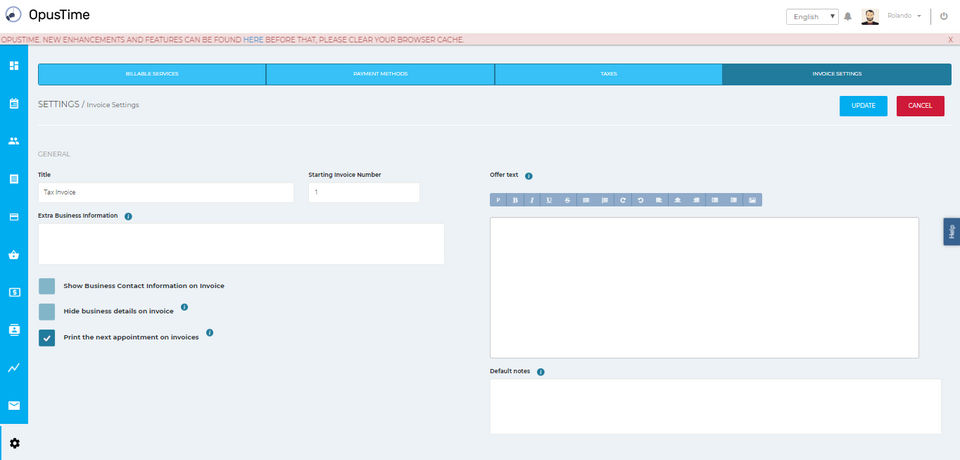Click the document list sidebar icon
This screenshot has height=460, width=960.
coord(13,179)
